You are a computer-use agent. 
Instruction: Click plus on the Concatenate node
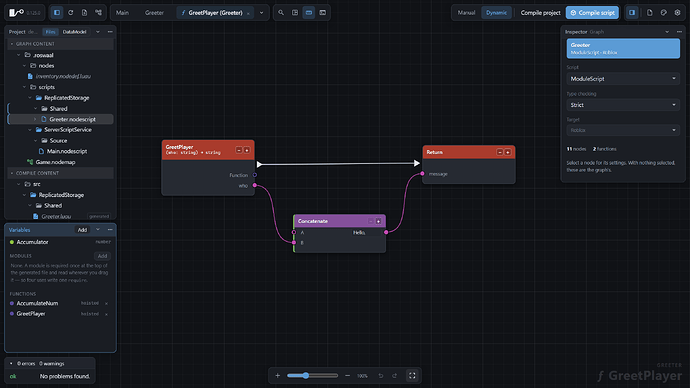click(378, 221)
